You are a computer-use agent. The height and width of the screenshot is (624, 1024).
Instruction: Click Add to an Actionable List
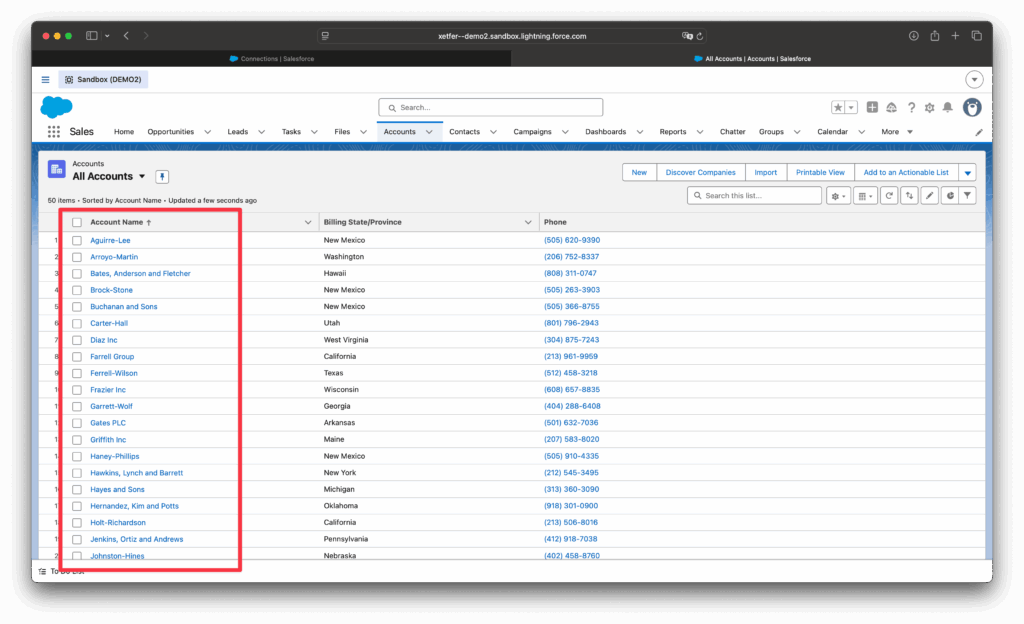click(x=906, y=173)
